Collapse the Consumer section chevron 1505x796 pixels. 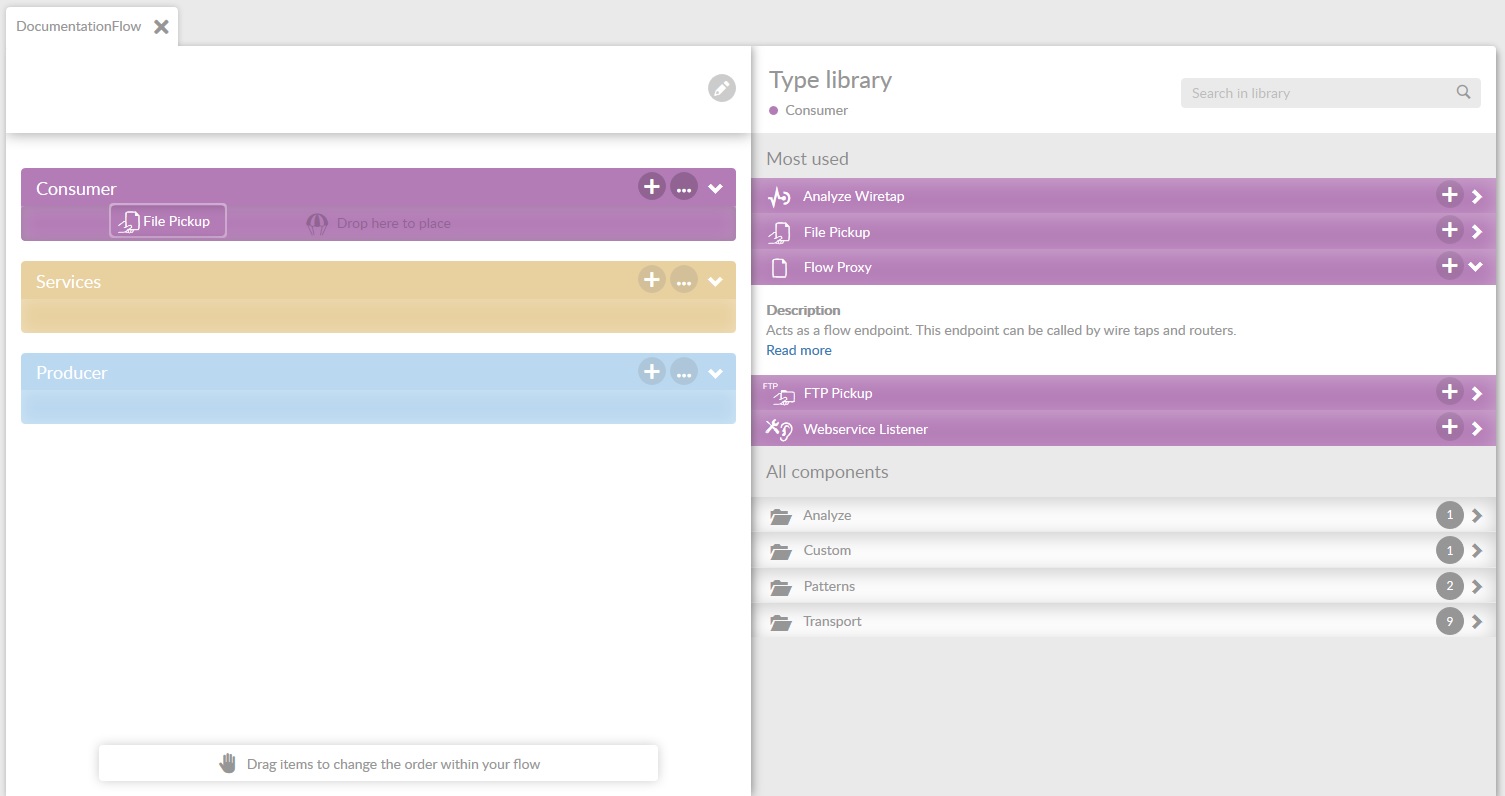(x=715, y=188)
